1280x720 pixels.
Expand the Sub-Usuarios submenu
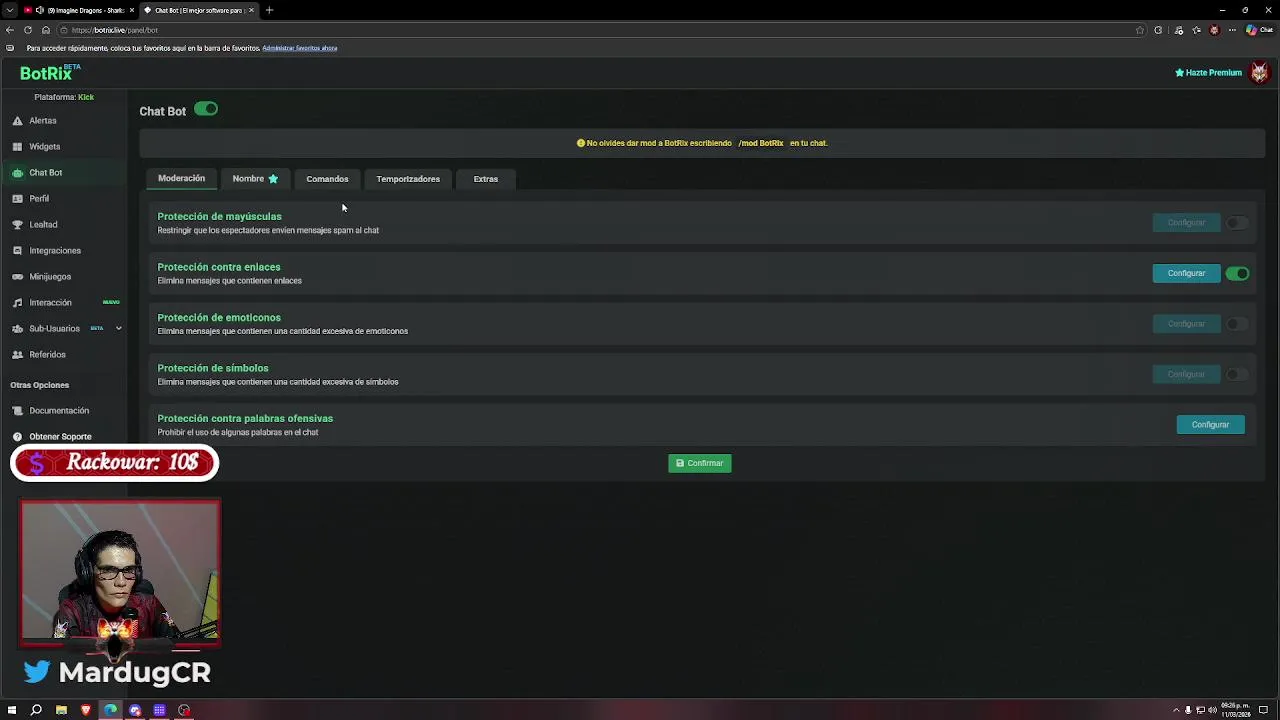click(118, 329)
